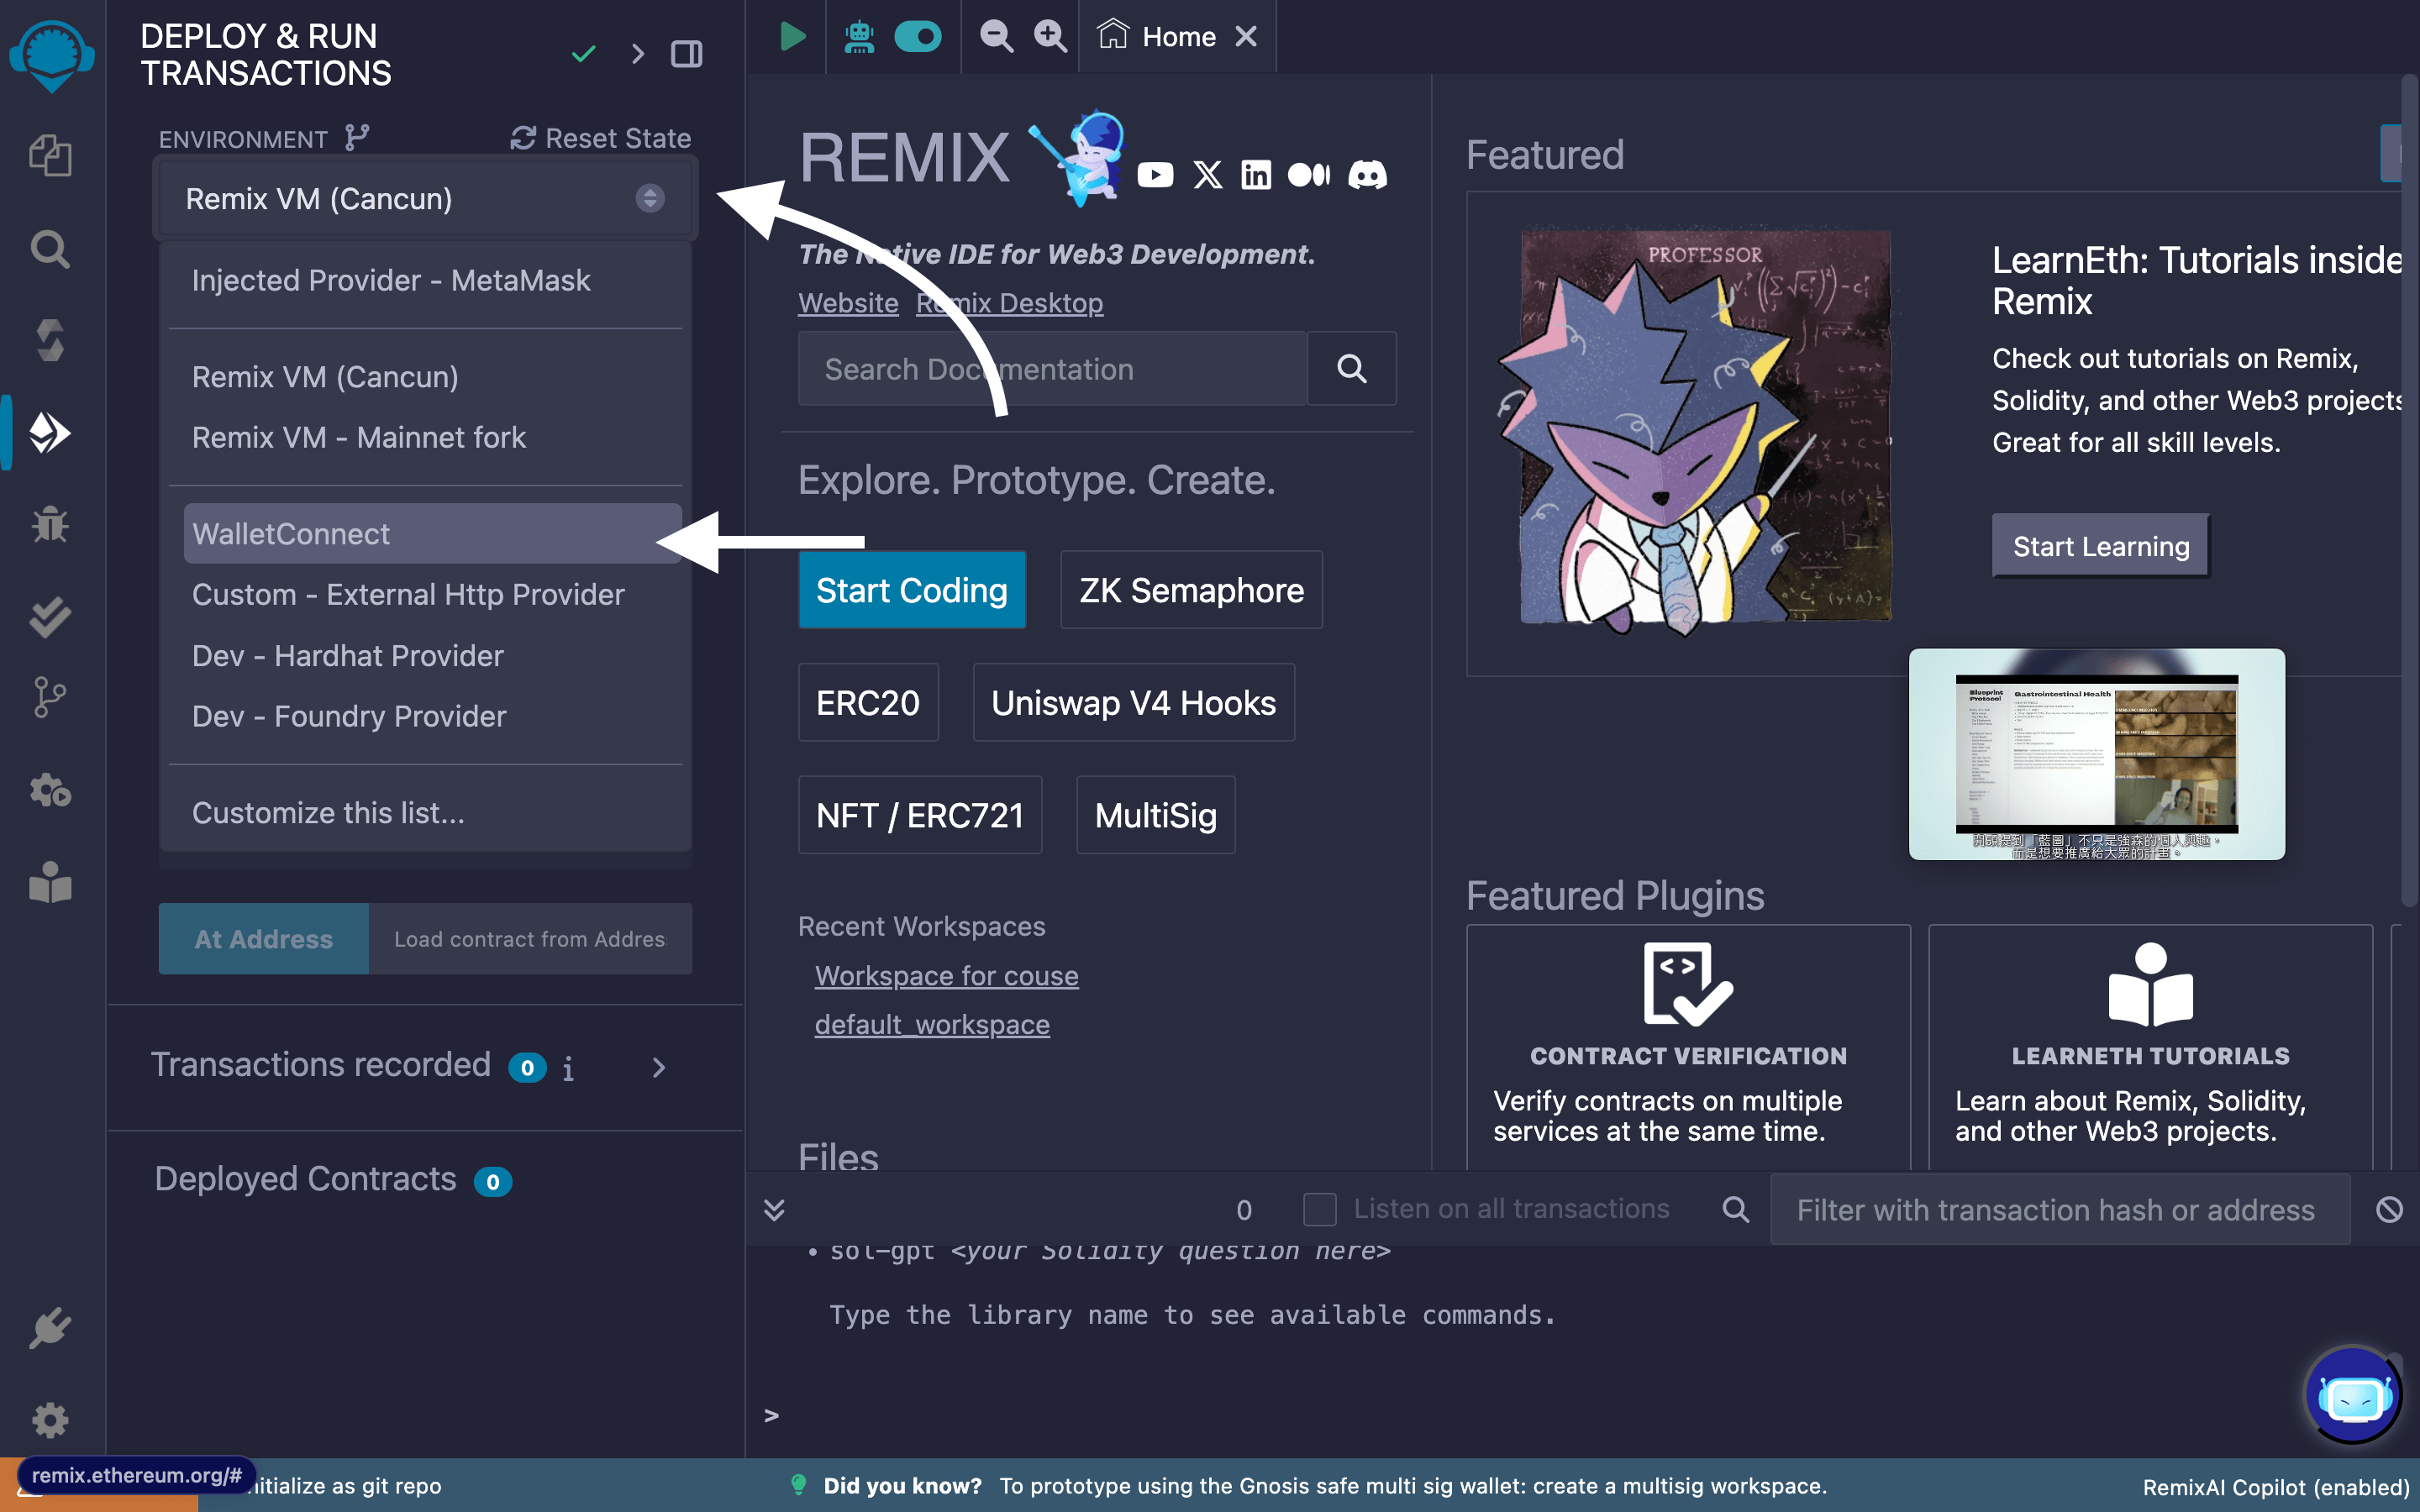The width and height of the screenshot is (2420, 1512).
Task: Open the File Explorer sidebar panel
Action: 50,155
